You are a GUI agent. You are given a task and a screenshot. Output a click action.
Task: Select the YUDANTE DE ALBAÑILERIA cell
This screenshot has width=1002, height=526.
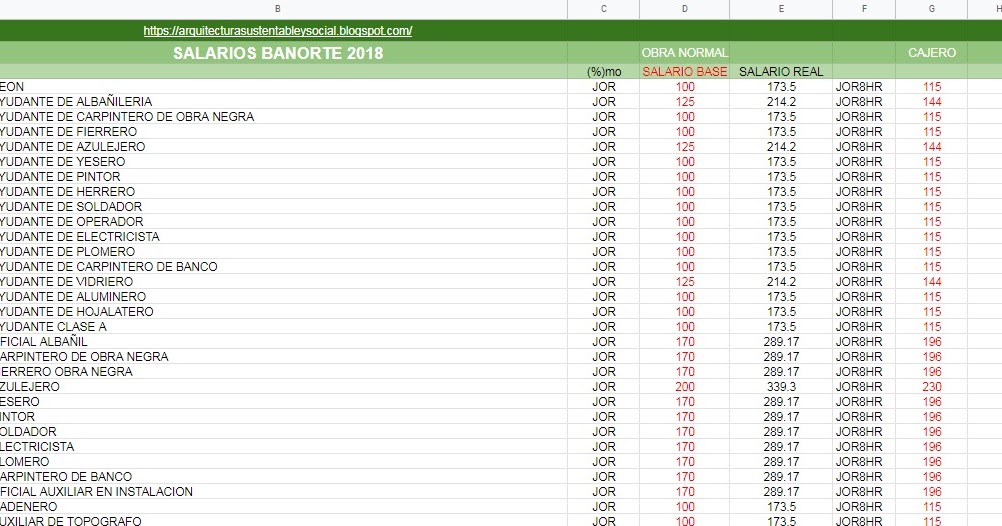click(283, 102)
